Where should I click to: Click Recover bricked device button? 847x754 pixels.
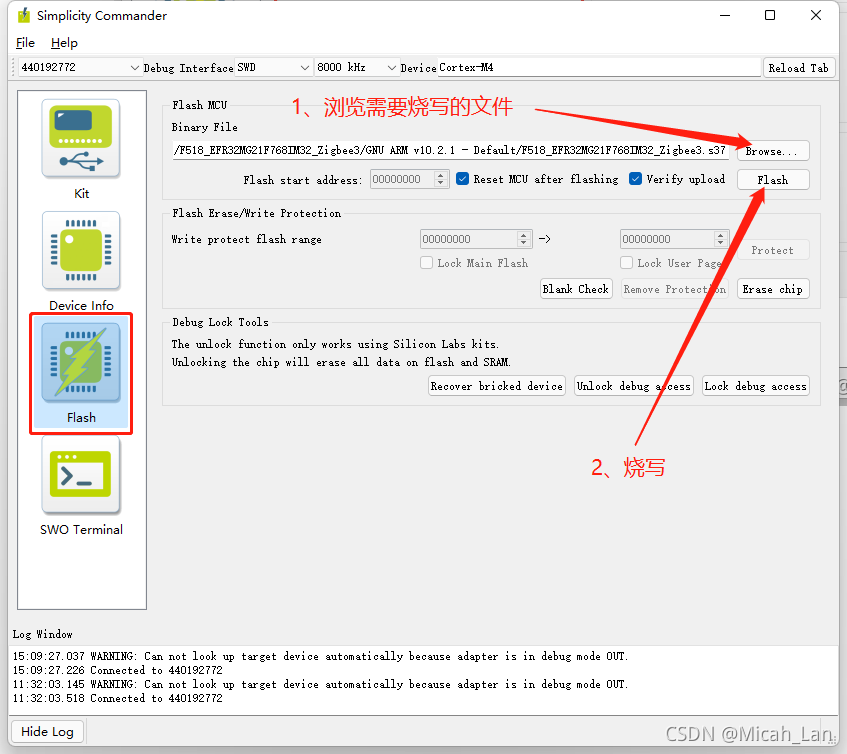[496, 386]
